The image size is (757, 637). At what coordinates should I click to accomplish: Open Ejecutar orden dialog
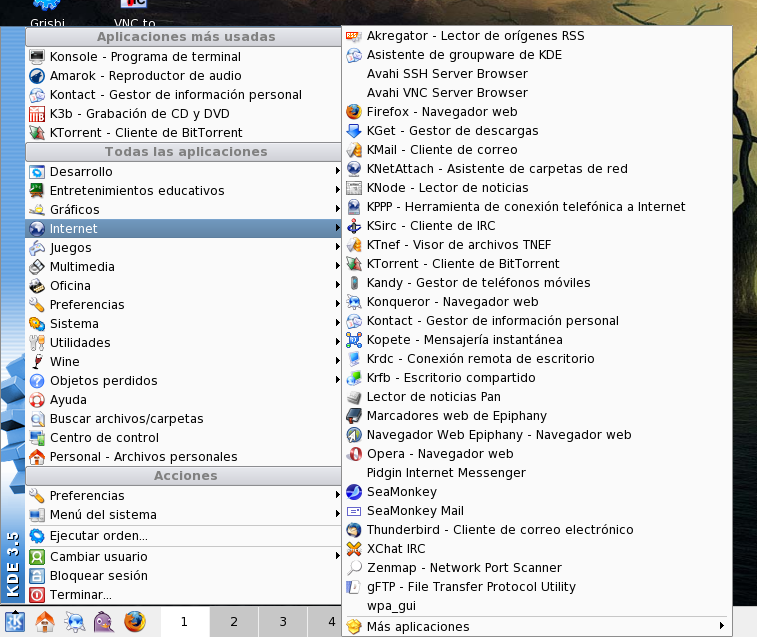(183, 536)
